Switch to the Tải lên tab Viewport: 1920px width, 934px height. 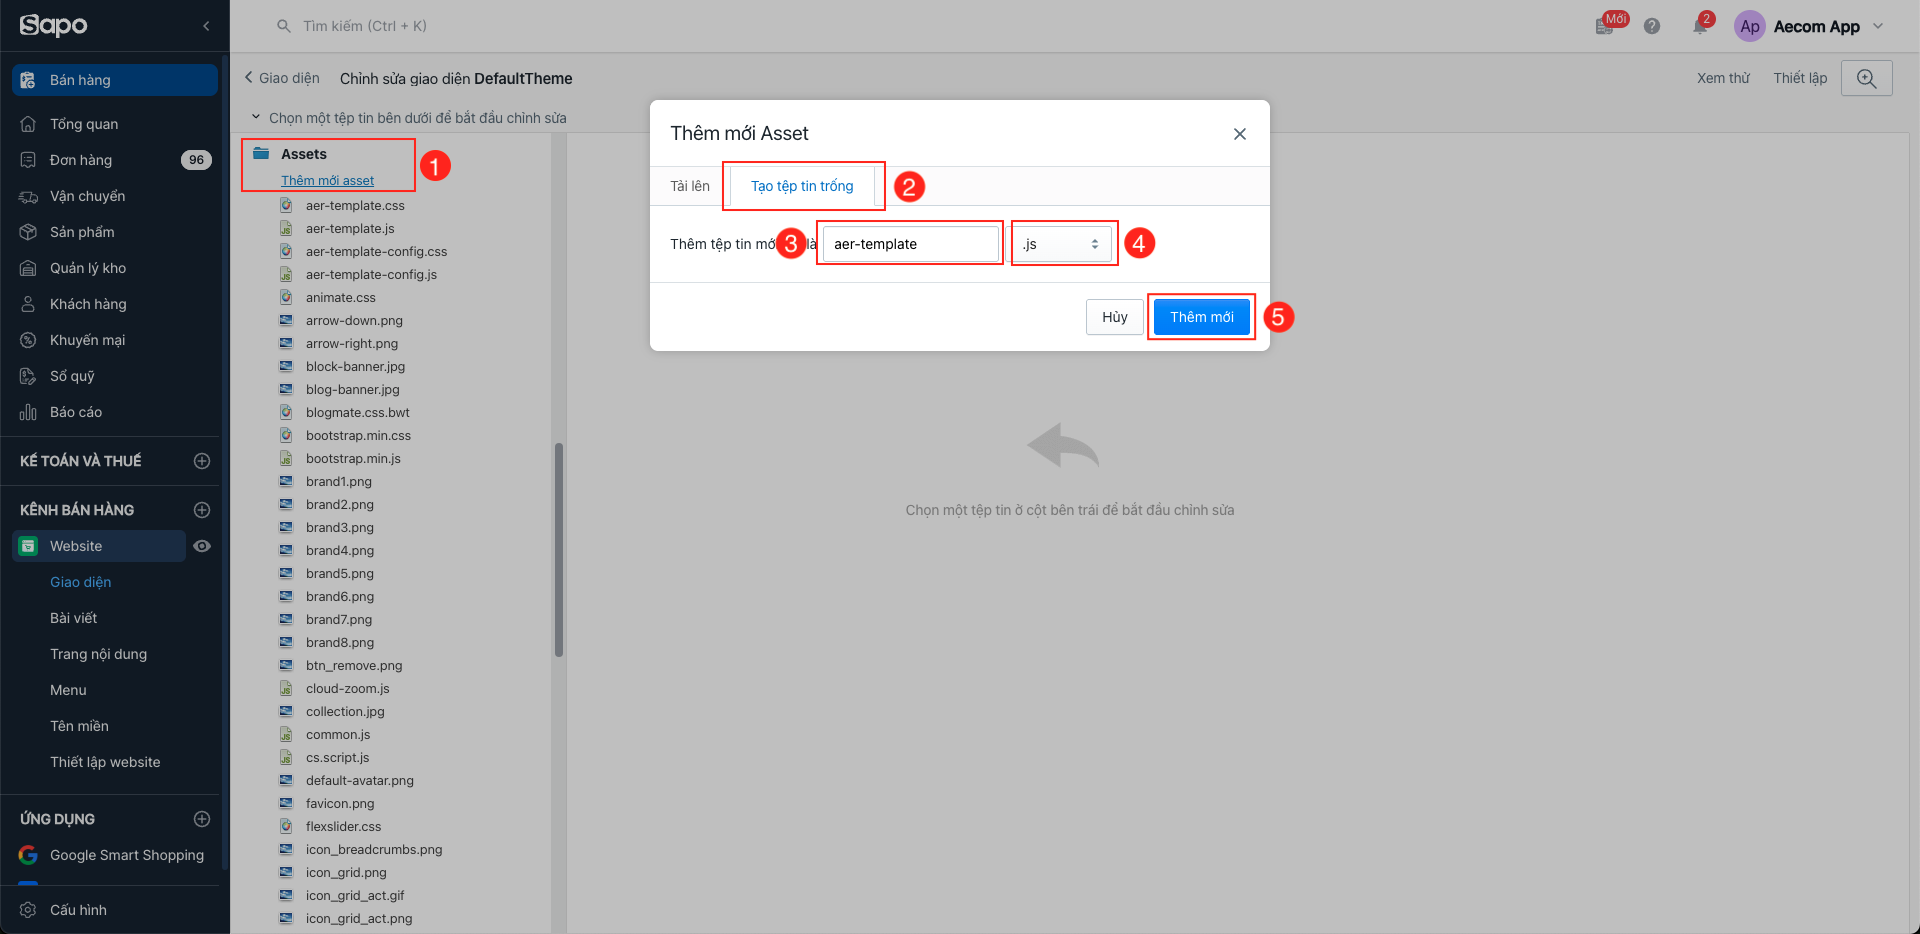click(x=690, y=186)
